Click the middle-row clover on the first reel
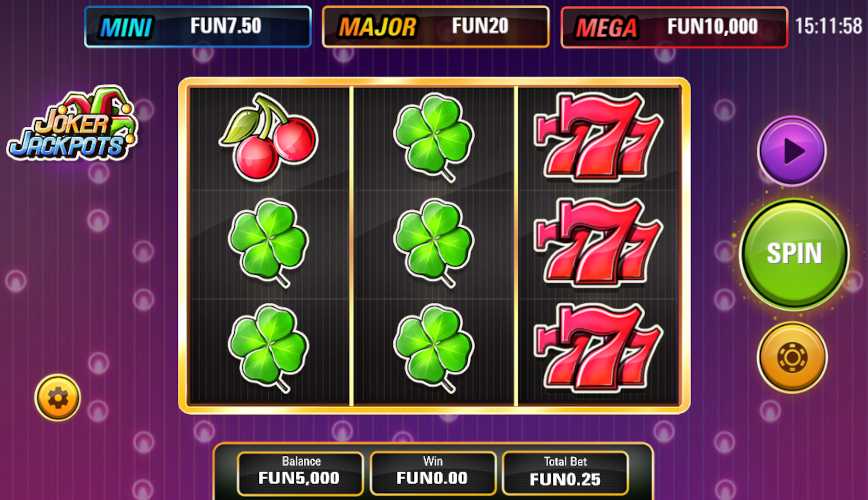The width and height of the screenshot is (868, 500). click(x=268, y=243)
